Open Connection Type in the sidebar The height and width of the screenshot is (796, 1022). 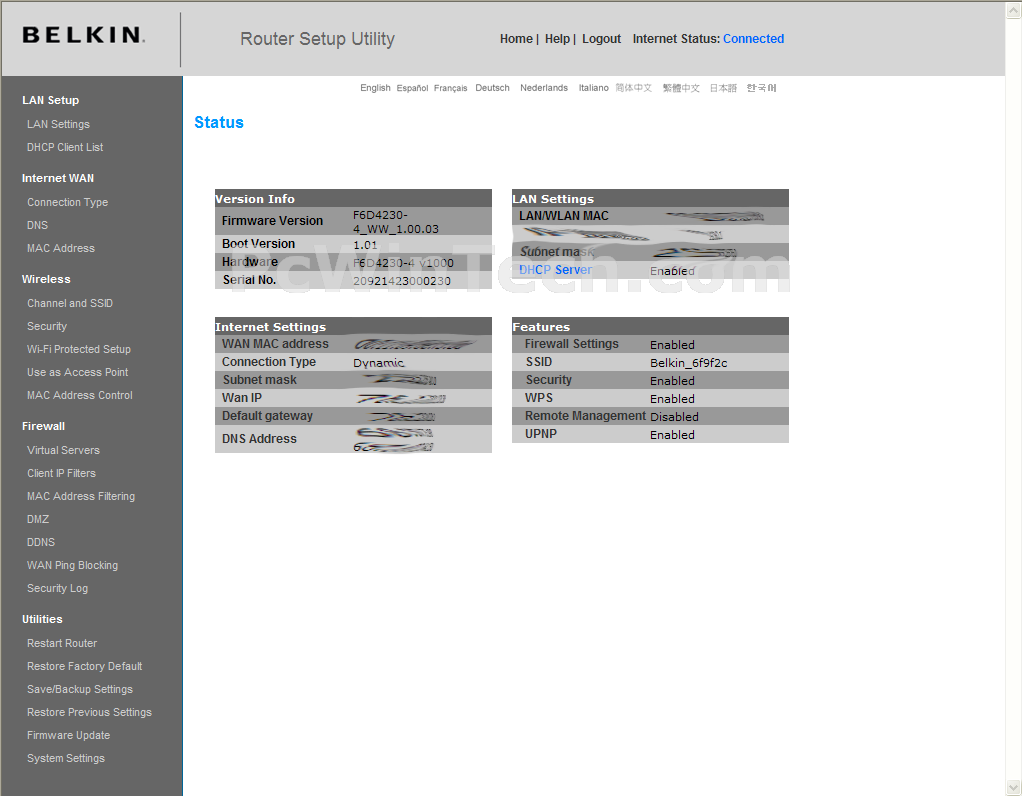[67, 203]
